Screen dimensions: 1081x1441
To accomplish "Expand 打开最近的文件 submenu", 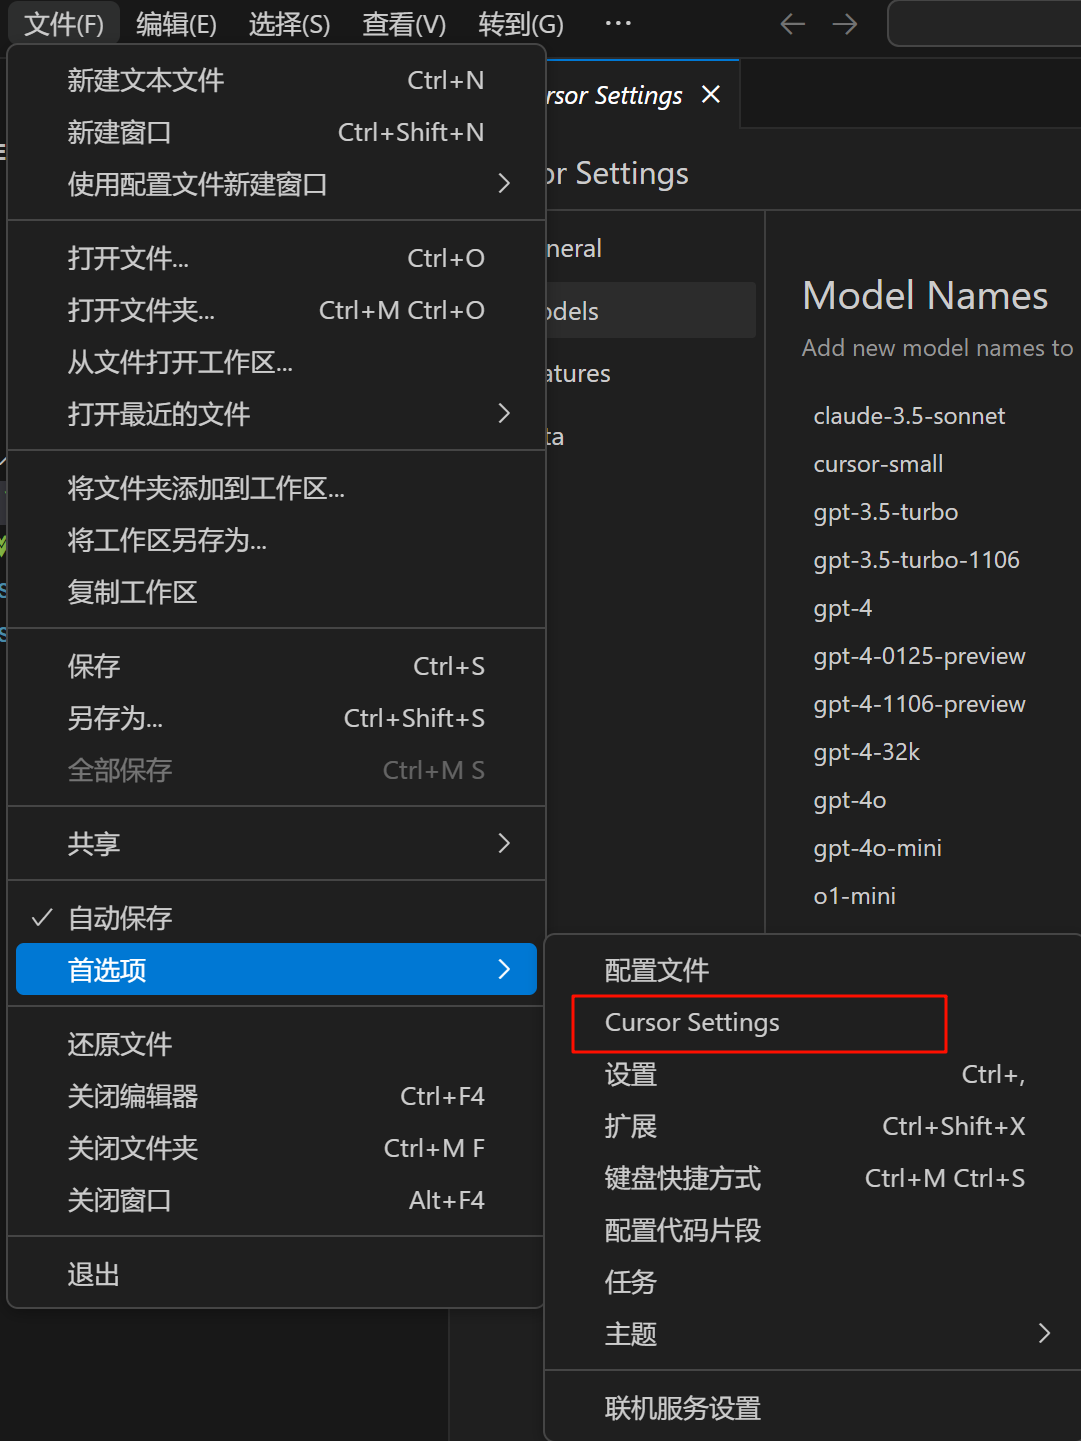I will pos(276,414).
